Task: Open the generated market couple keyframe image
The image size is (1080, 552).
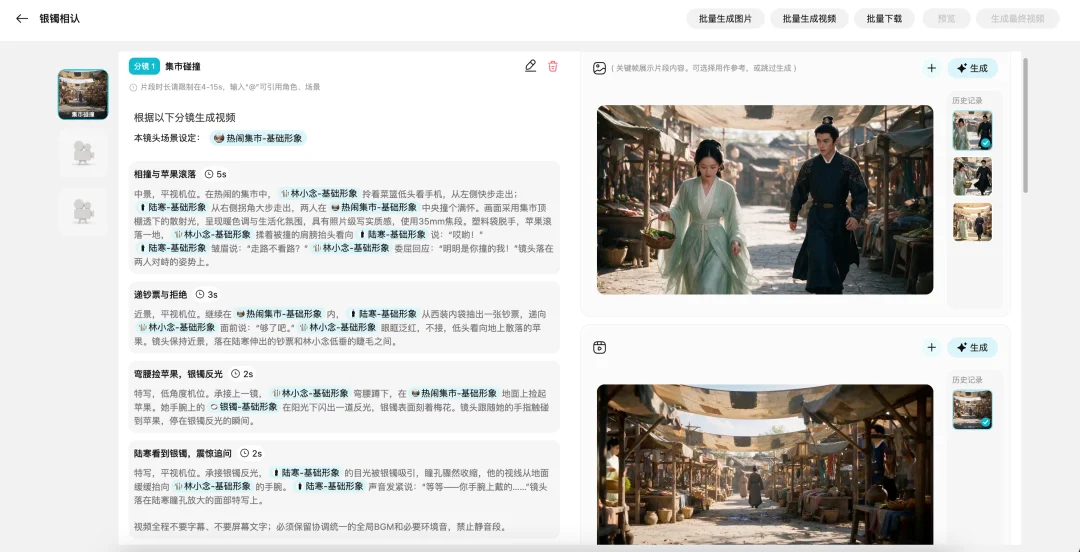Action: tap(765, 200)
